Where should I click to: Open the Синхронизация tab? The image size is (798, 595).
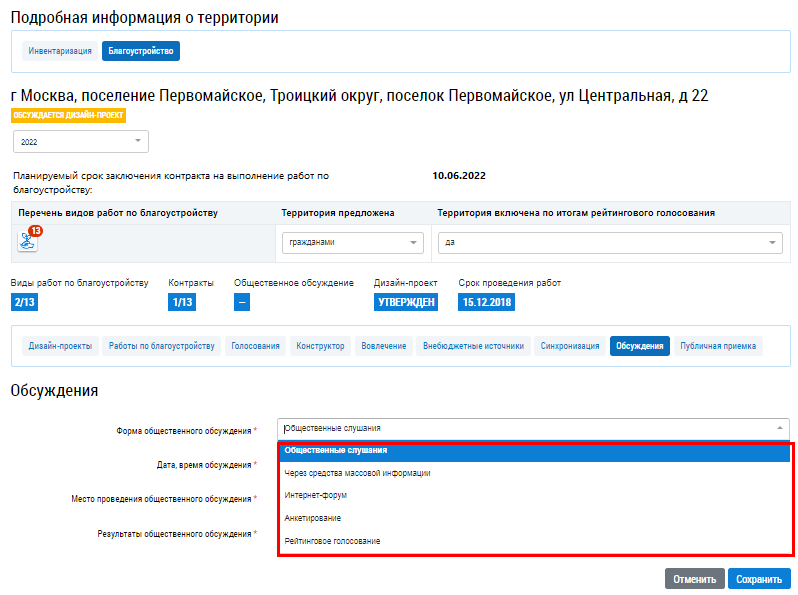point(570,346)
